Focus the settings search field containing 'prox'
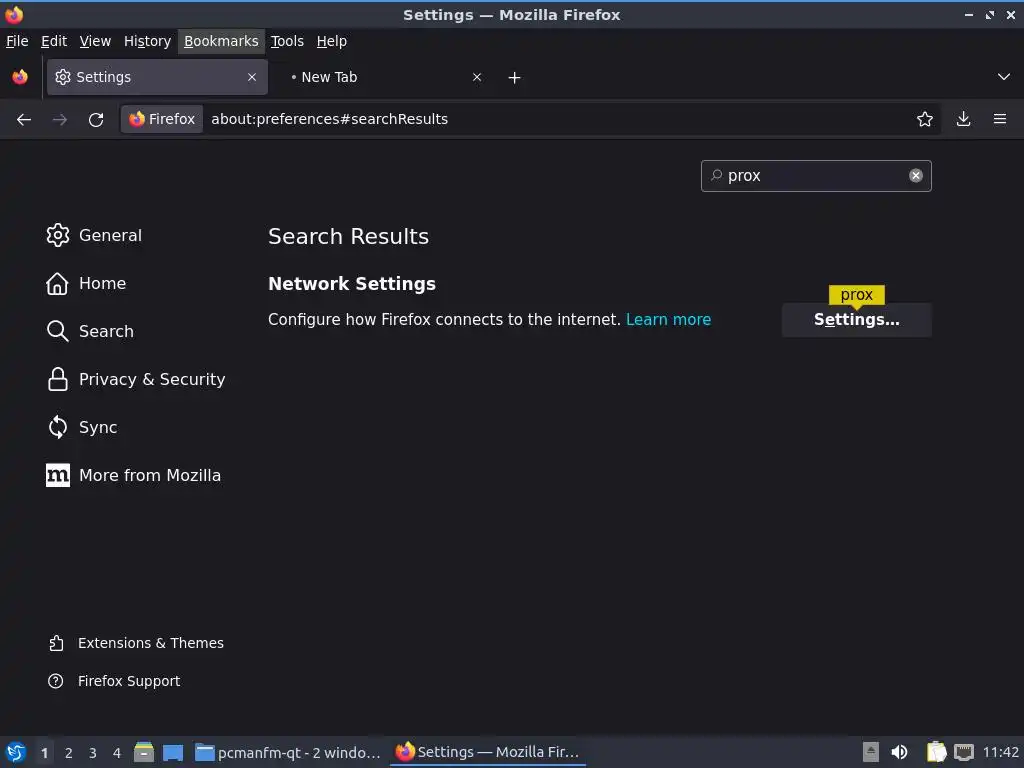This screenshot has width=1024, height=768. click(x=816, y=176)
